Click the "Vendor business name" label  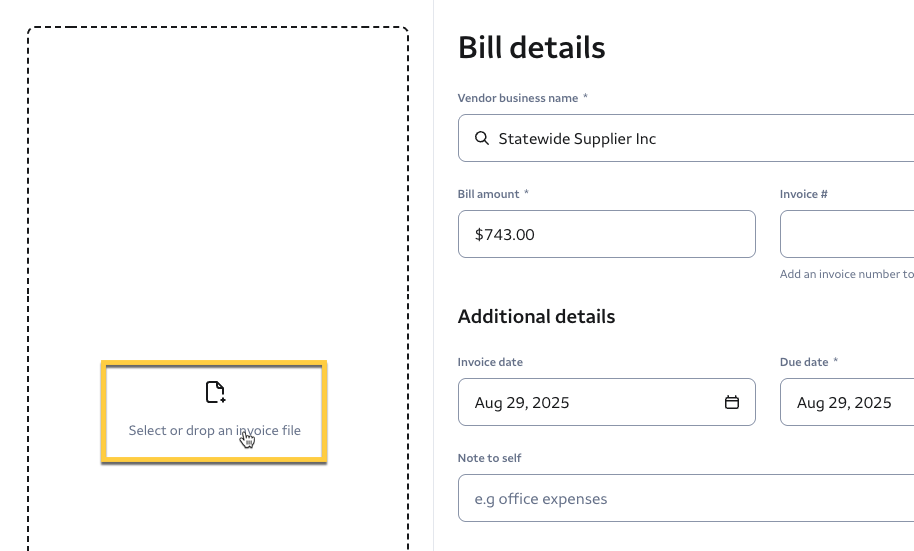click(518, 98)
